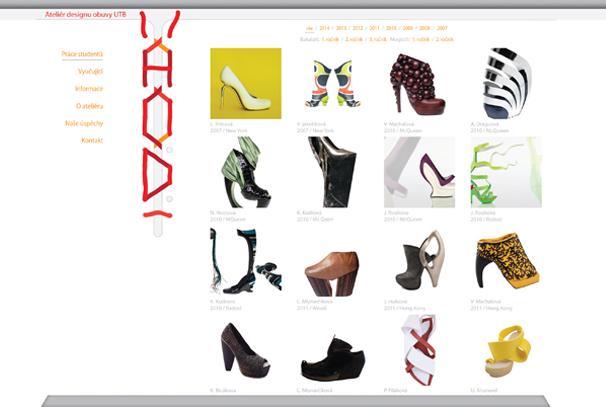Filter the gallery by year 2007
Image resolution: width=606 pixels, height=407 pixels.
[x=442, y=29]
